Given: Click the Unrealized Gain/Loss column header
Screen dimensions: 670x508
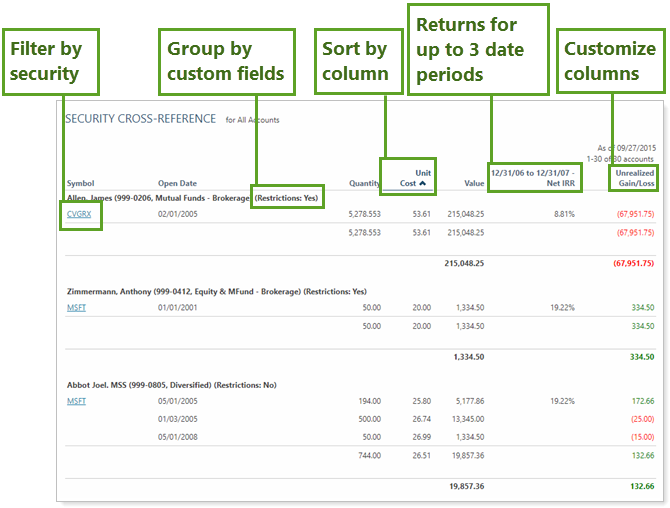Looking at the screenshot, I should click(633, 177).
